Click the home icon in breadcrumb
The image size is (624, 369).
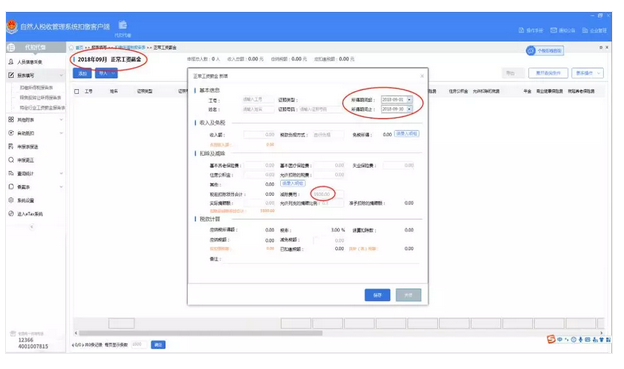[72, 47]
